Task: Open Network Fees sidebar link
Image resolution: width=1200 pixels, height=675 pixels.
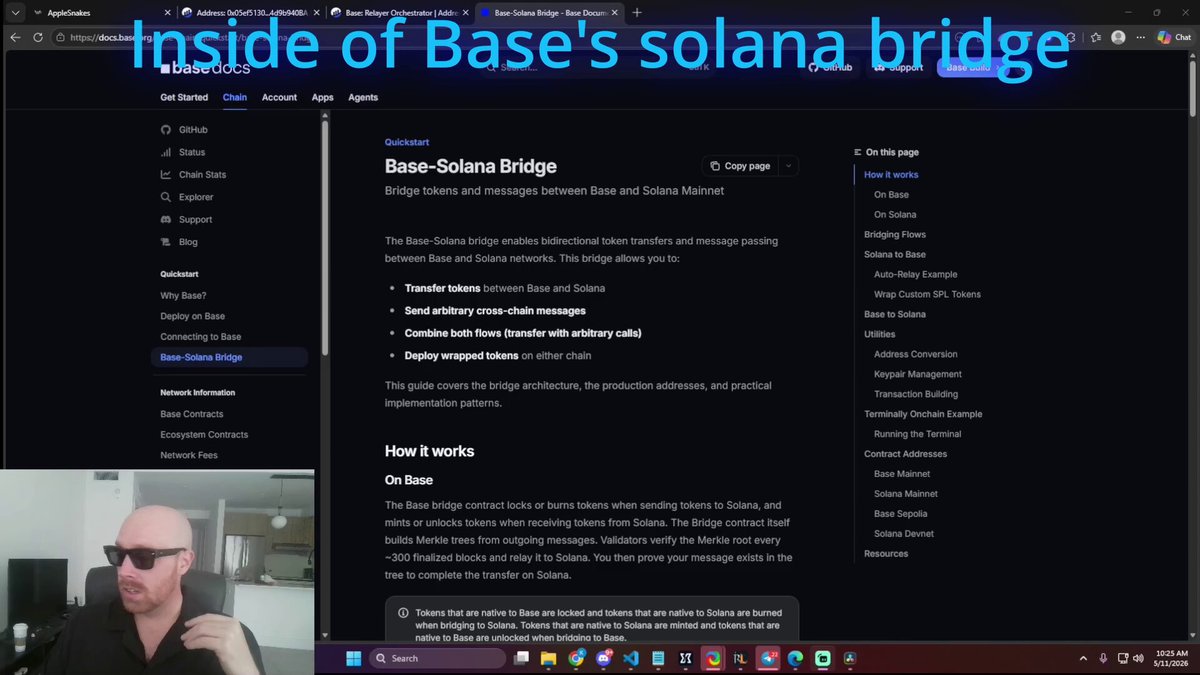Action: pyautogui.click(x=188, y=455)
